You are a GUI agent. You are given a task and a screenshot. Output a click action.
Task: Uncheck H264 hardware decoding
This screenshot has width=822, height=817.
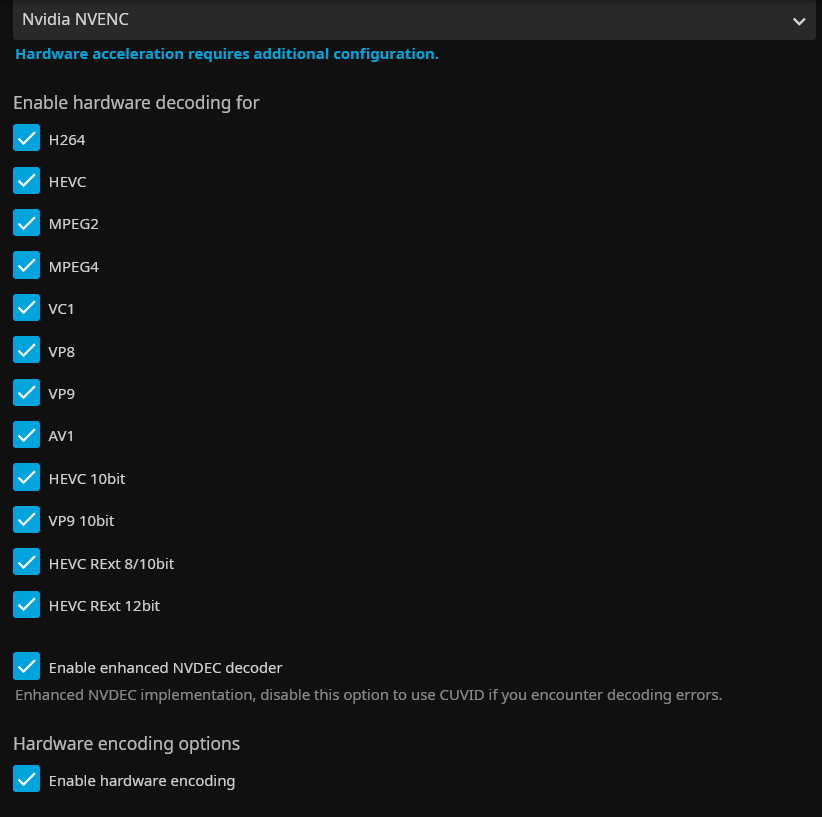click(27, 139)
